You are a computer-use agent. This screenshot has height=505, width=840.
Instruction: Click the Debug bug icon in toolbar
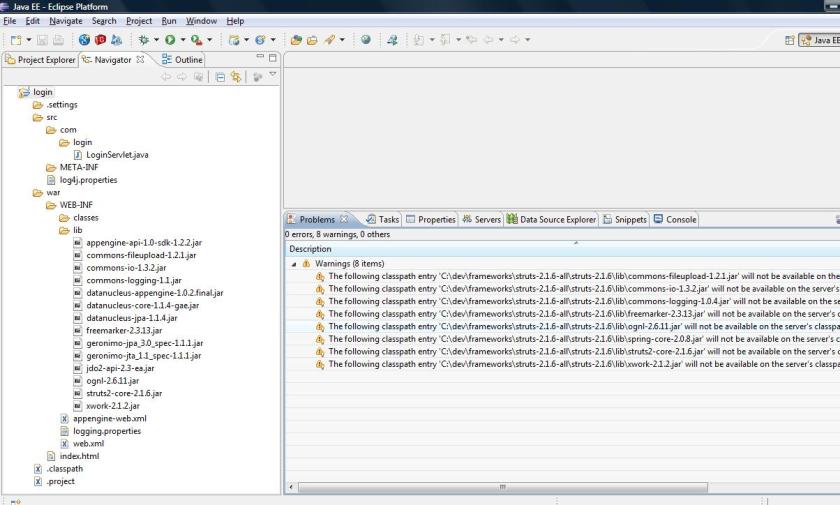(x=144, y=40)
